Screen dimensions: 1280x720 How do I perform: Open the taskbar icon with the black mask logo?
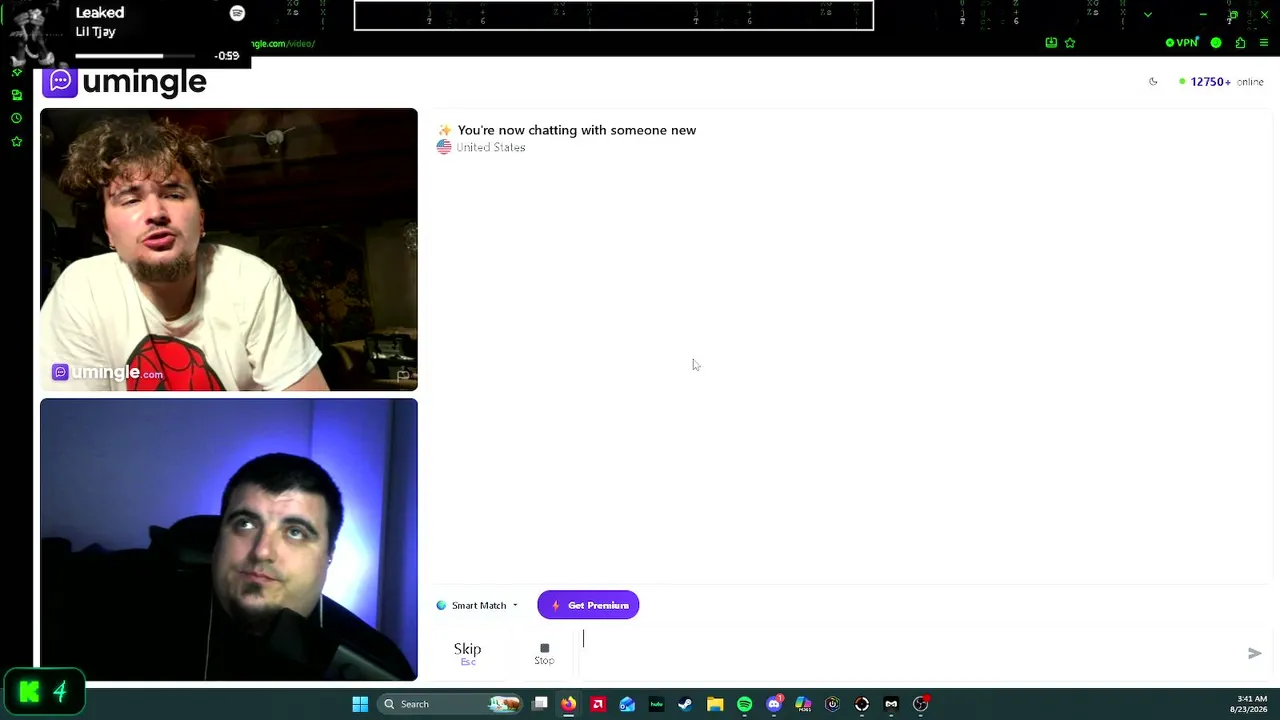click(x=891, y=704)
